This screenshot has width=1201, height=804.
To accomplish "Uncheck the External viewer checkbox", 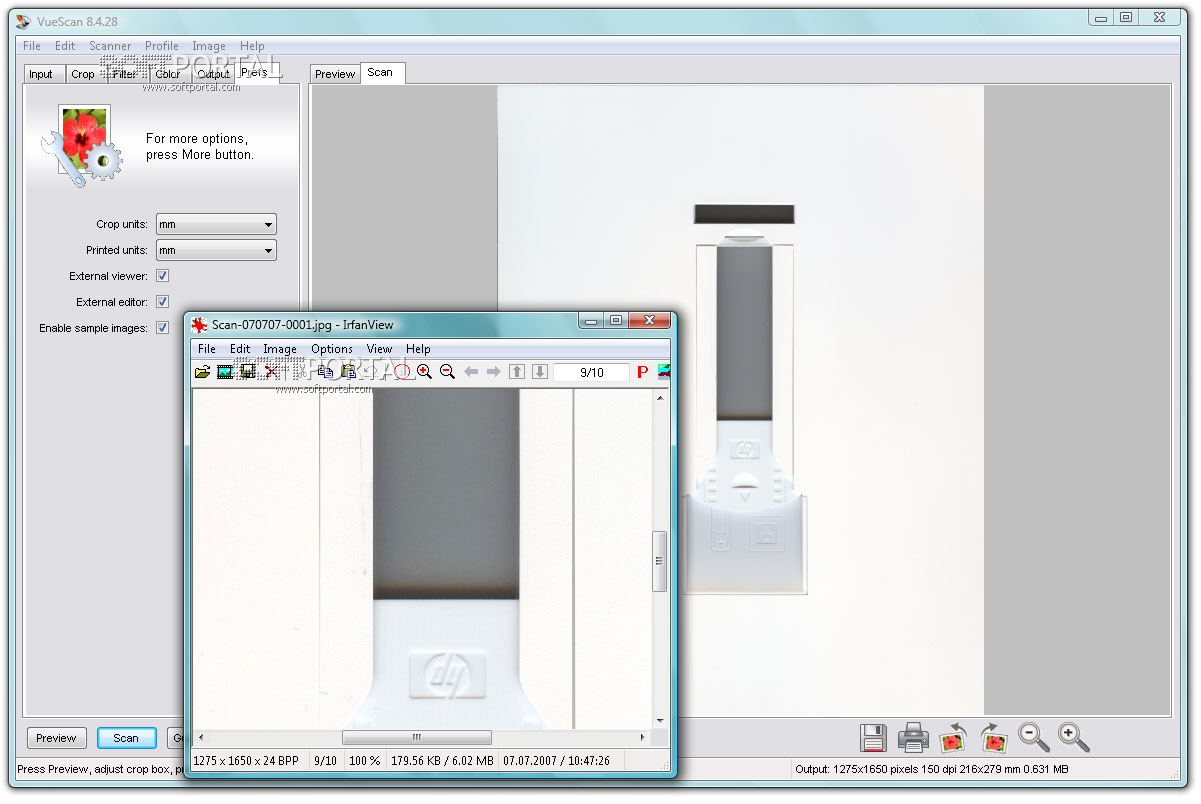I will point(162,276).
